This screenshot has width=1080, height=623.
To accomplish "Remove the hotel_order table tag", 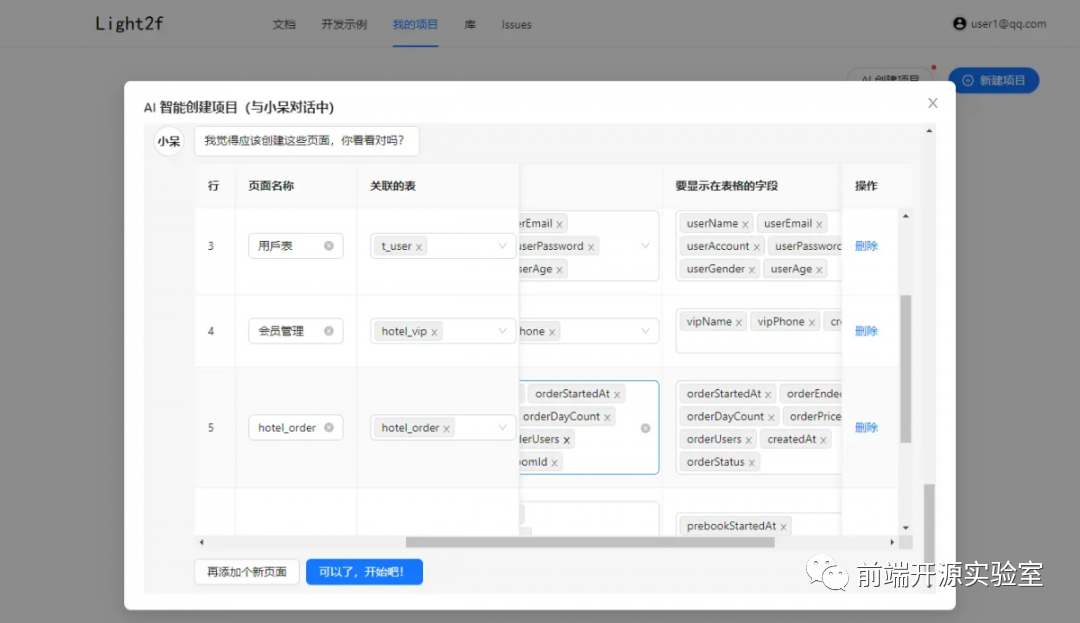I will [445, 427].
